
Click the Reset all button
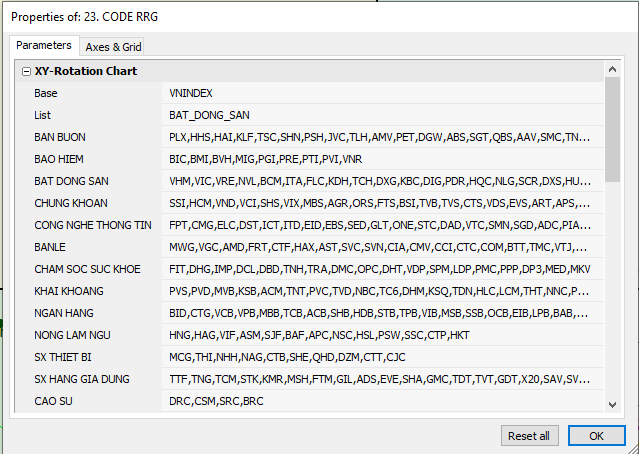pos(529,436)
